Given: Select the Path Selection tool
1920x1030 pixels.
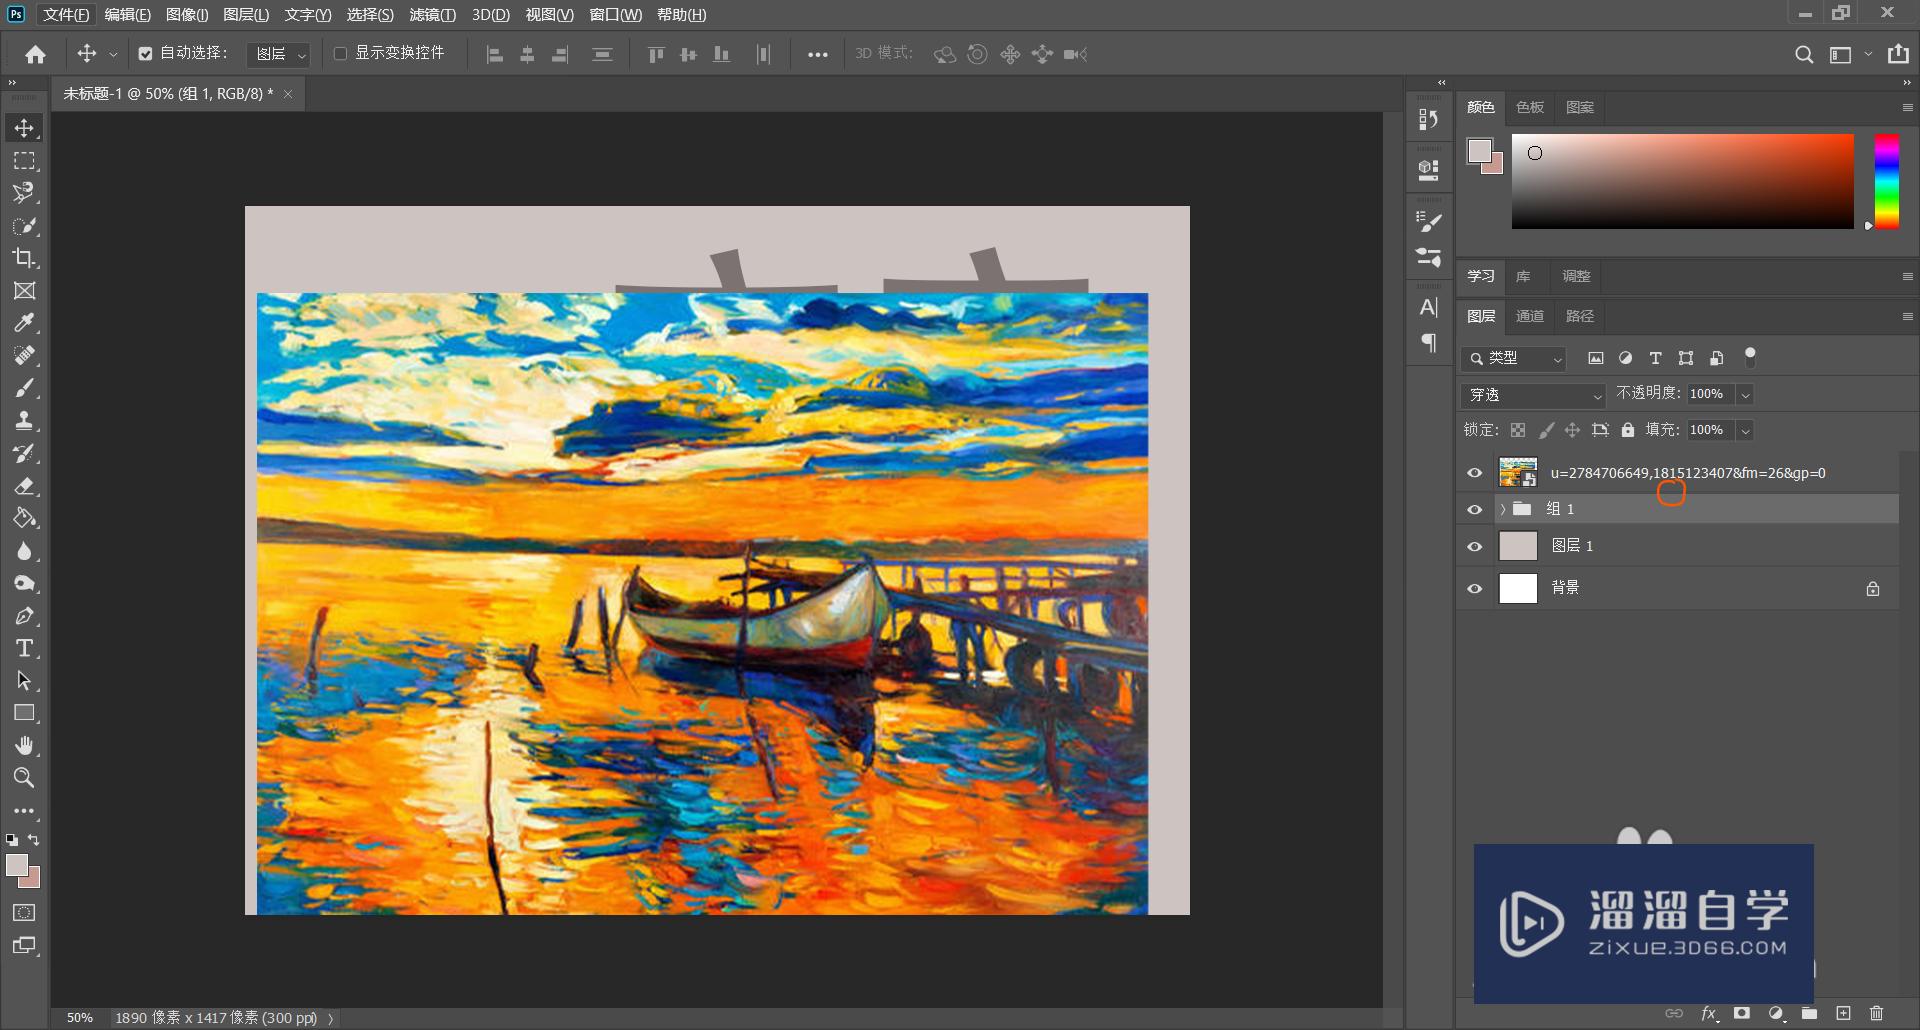Looking at the screenshot, I should [x=25, y=681].
